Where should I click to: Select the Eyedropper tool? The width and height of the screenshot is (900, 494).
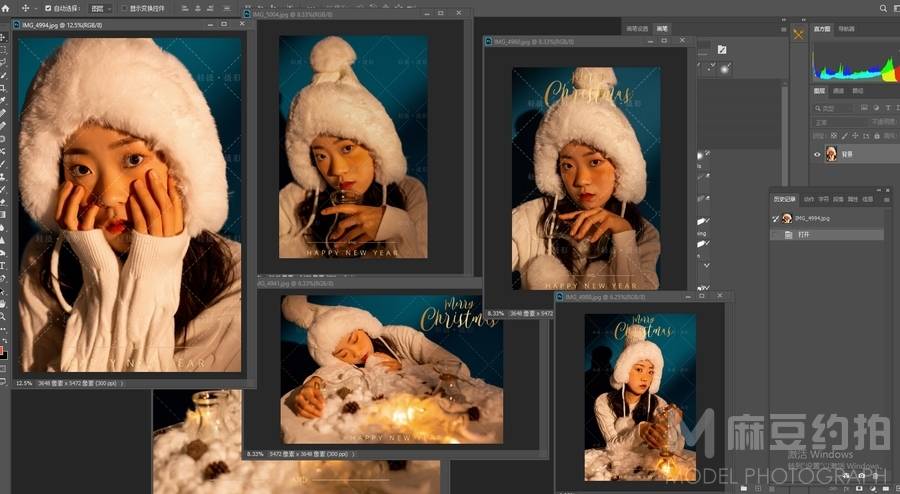[3, 101]
